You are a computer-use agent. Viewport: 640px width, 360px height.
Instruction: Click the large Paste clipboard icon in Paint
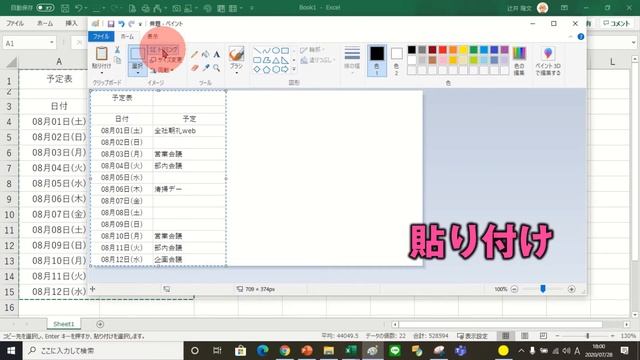(x=101, y=53)
